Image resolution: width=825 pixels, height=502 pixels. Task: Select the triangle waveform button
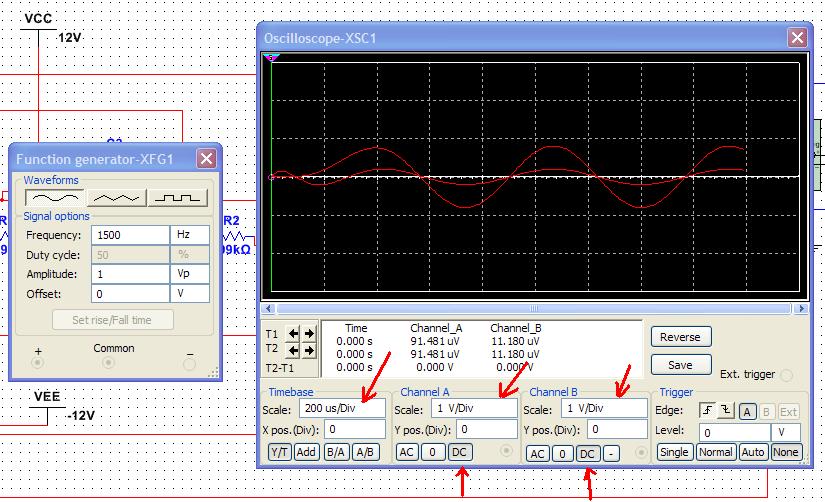click(116, 198)
